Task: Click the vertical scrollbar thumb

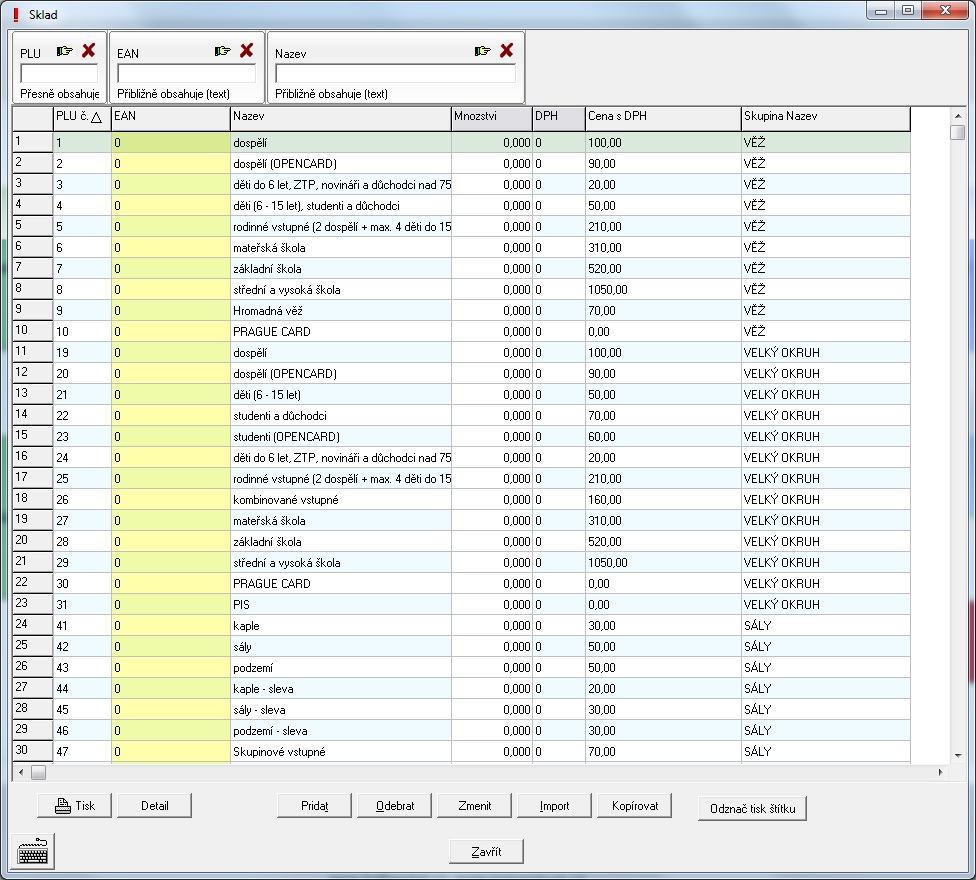Action: [x=958, y=133]
